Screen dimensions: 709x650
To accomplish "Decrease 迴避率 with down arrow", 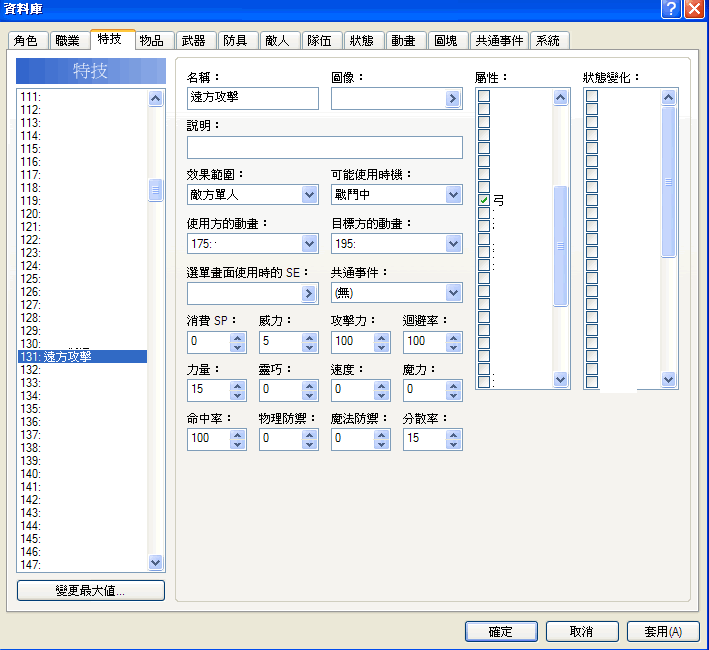I will [454, 347].
